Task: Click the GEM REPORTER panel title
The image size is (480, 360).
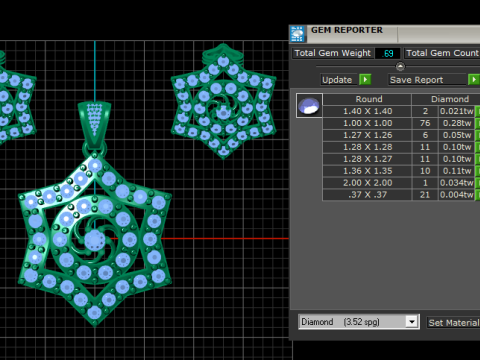Action: coord(347,30)
